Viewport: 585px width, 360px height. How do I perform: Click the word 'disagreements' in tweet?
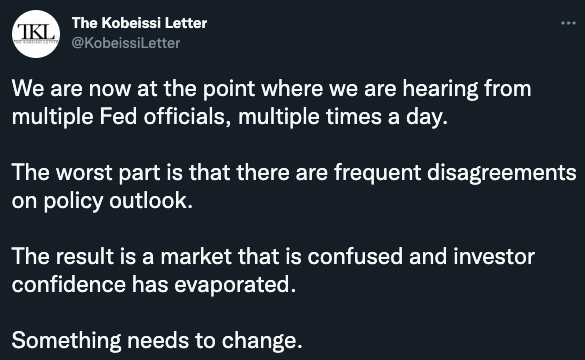point(501,173)
